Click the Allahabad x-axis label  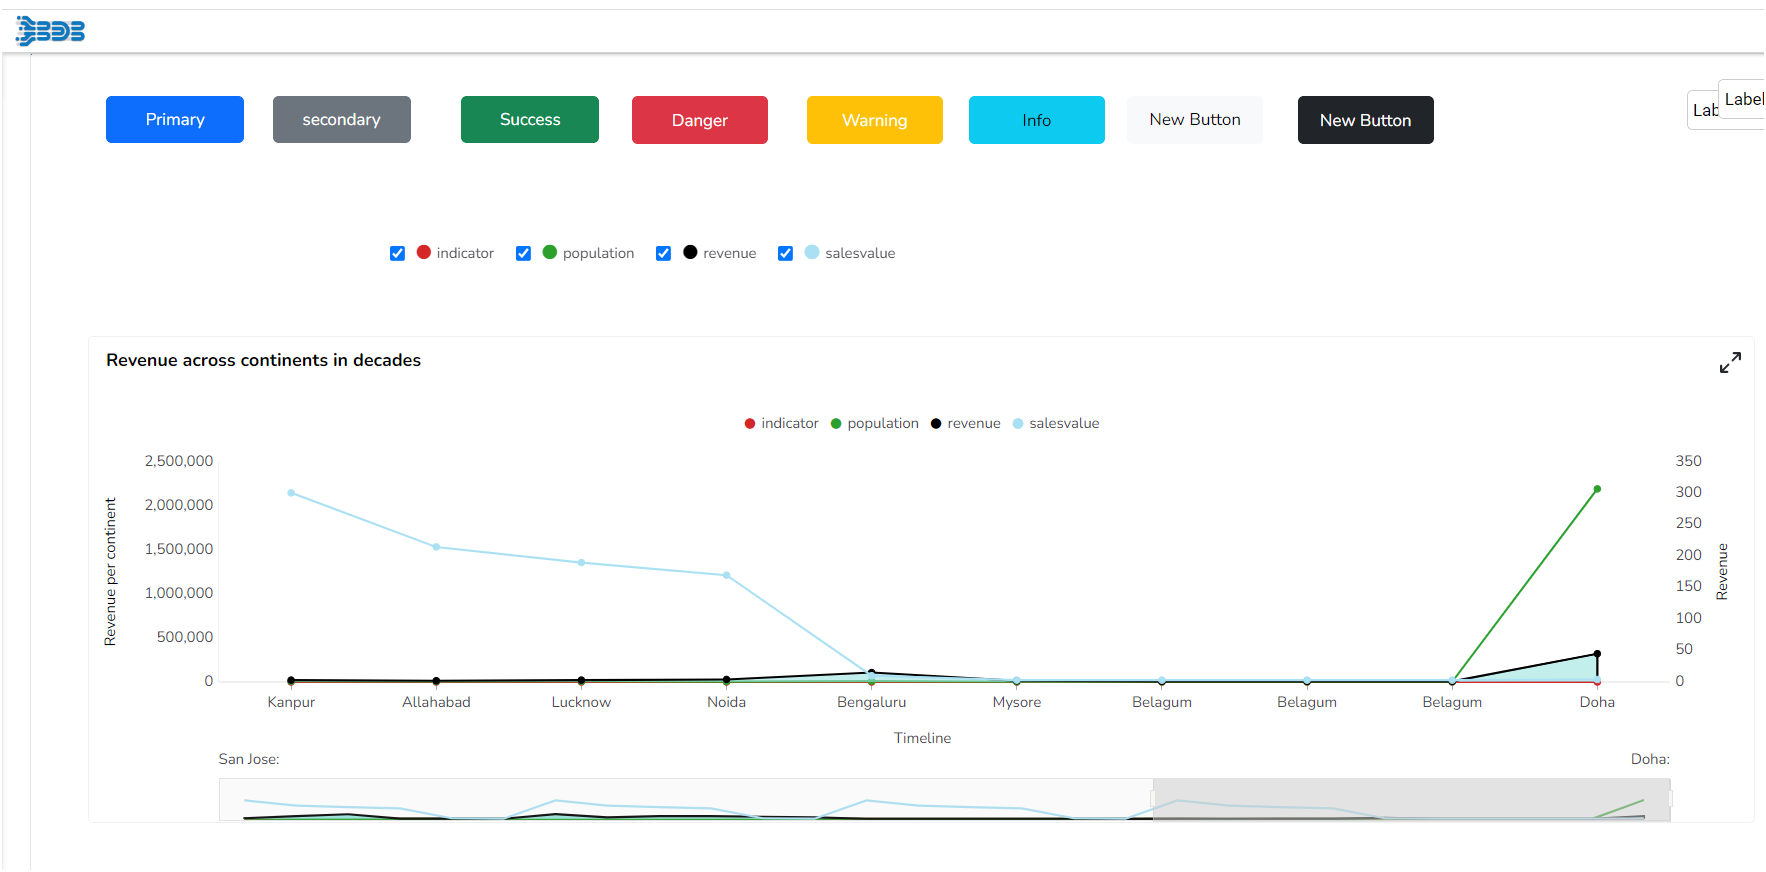click(436, 702)
